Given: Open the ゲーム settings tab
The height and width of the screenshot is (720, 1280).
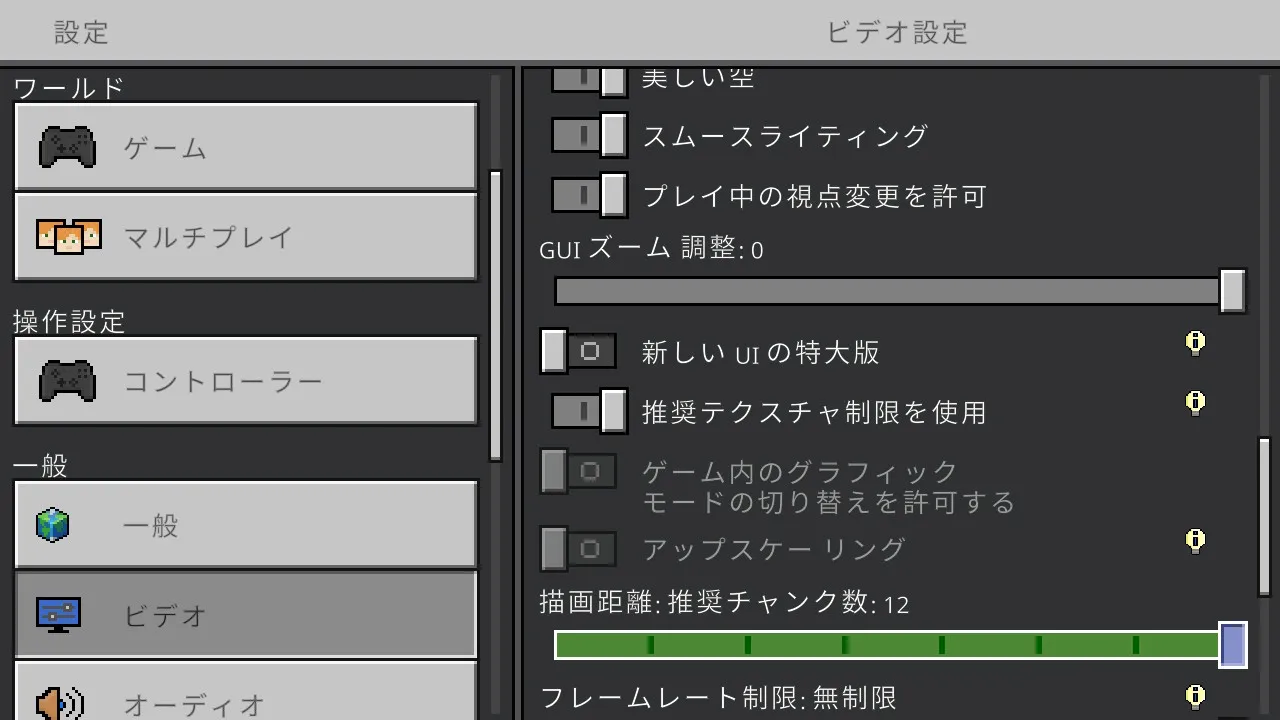Looking at the screenshot, I should tap(245, 148).
